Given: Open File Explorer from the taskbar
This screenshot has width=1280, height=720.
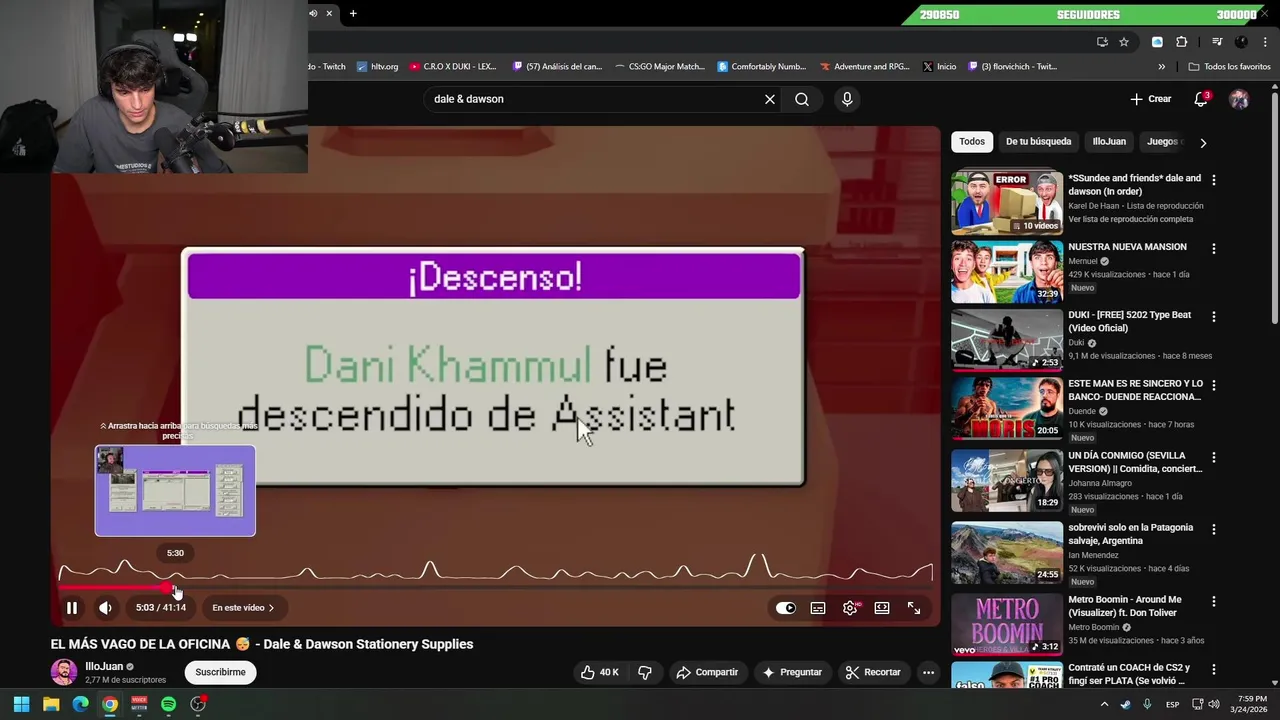Looking at the screenshot, I should [x=51, y=704].
